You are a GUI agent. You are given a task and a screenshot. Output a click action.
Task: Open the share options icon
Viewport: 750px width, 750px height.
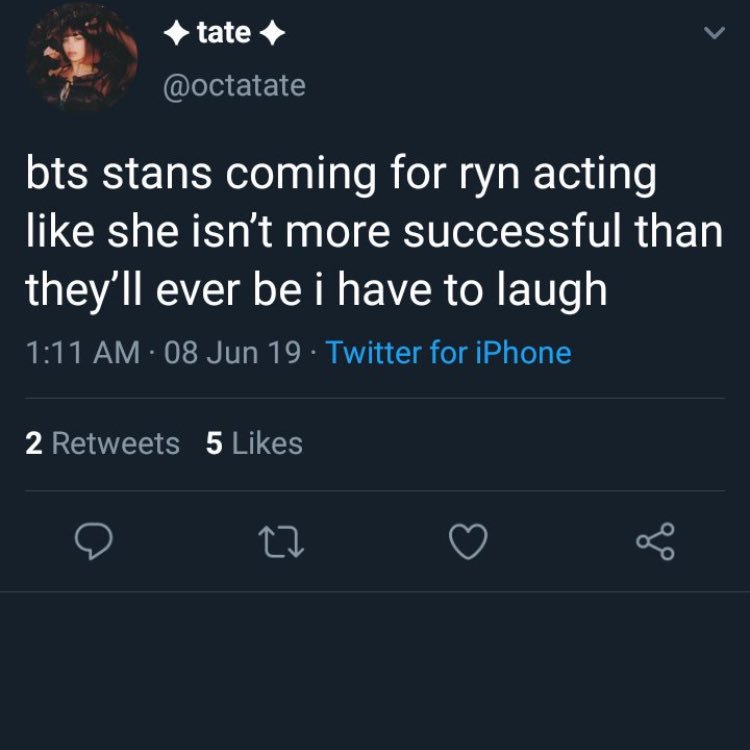(655, 541)
